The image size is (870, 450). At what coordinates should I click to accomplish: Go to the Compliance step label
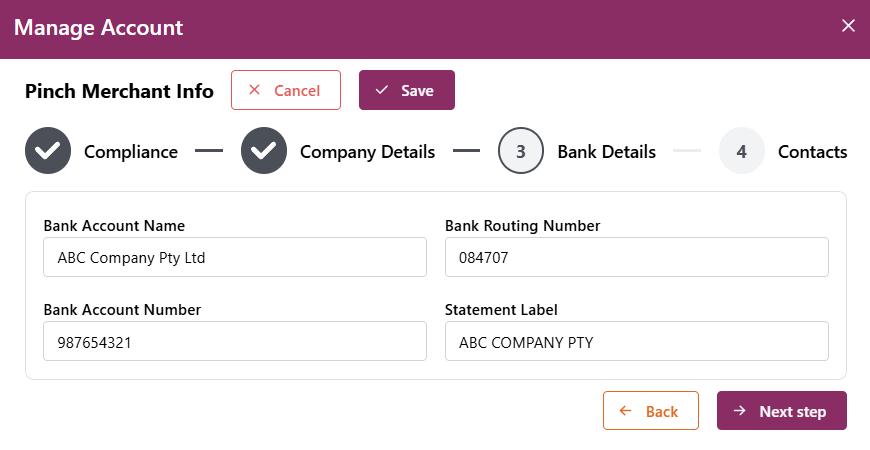click(x=131, y=152)
